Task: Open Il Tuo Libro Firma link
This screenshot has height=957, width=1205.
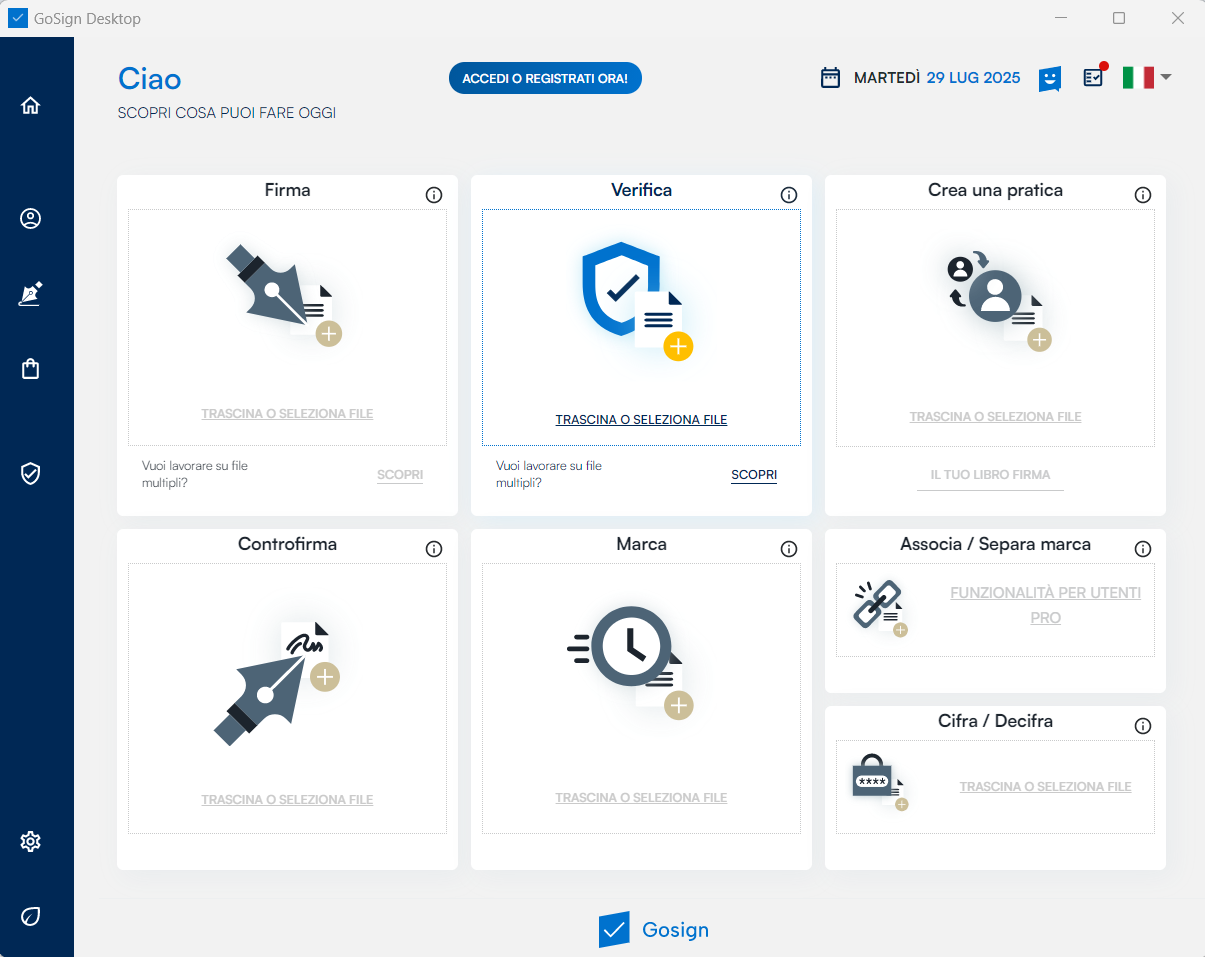Action: [990, 475]
